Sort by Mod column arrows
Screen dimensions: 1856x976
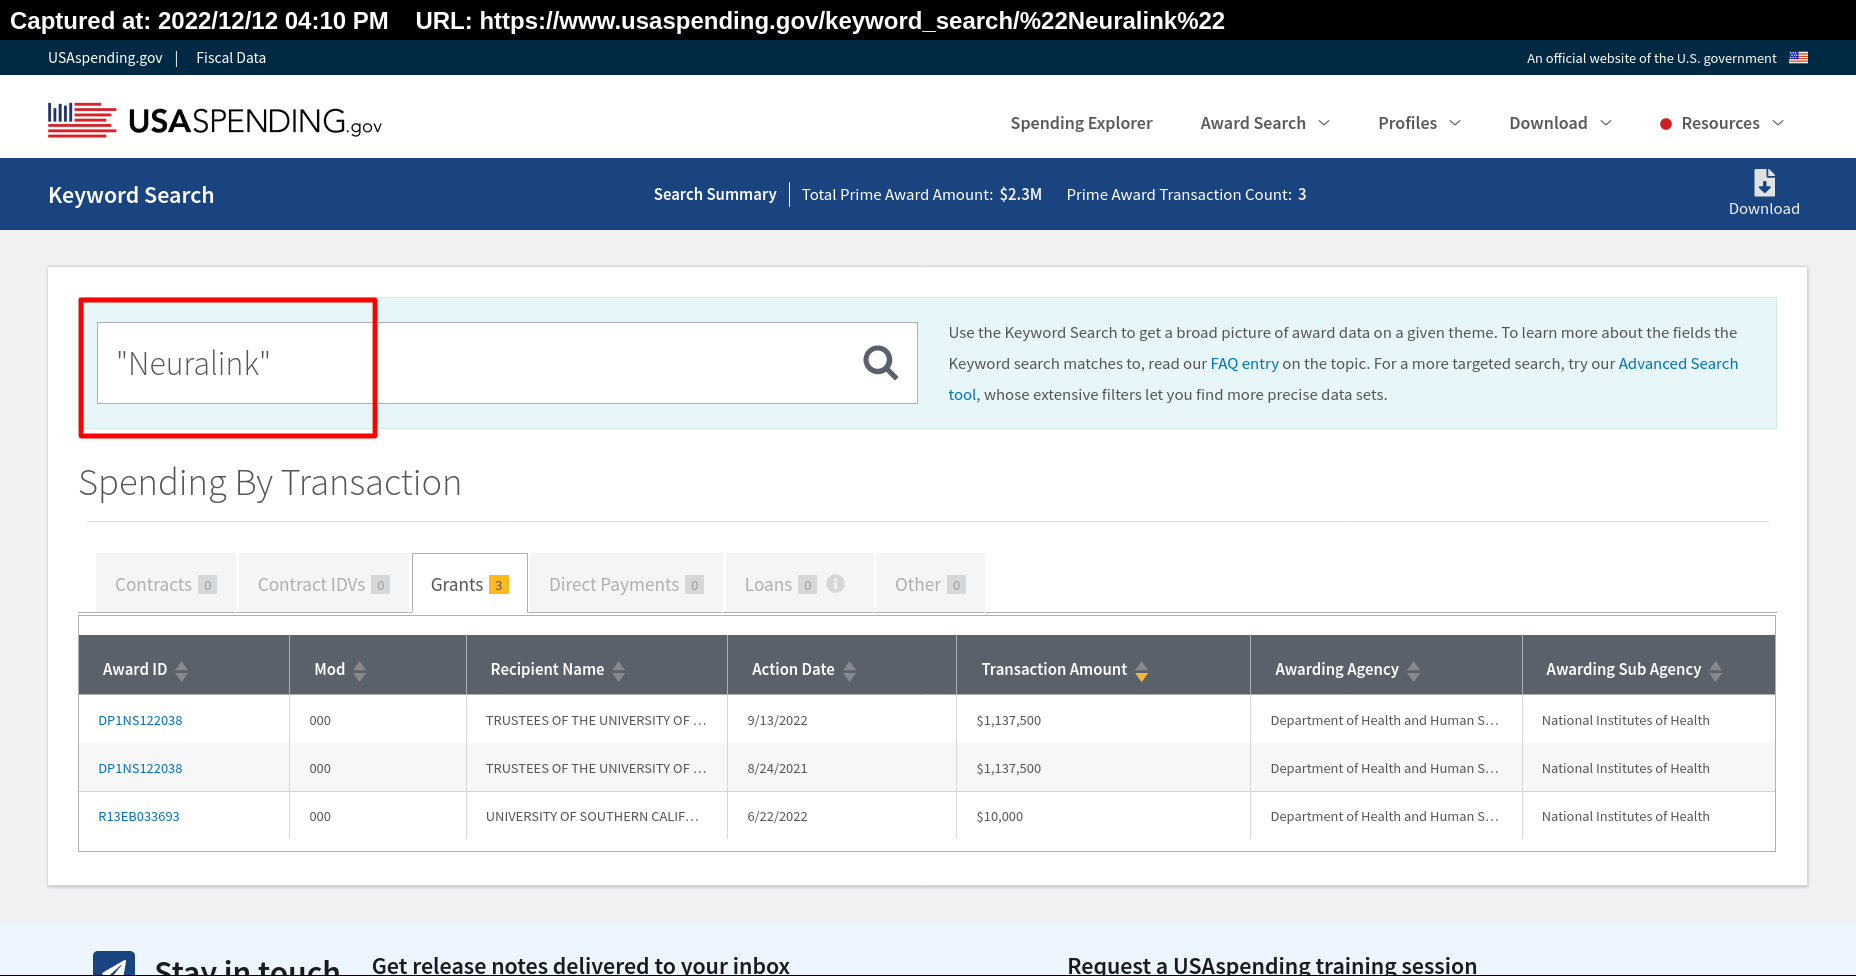coord(360,670)
